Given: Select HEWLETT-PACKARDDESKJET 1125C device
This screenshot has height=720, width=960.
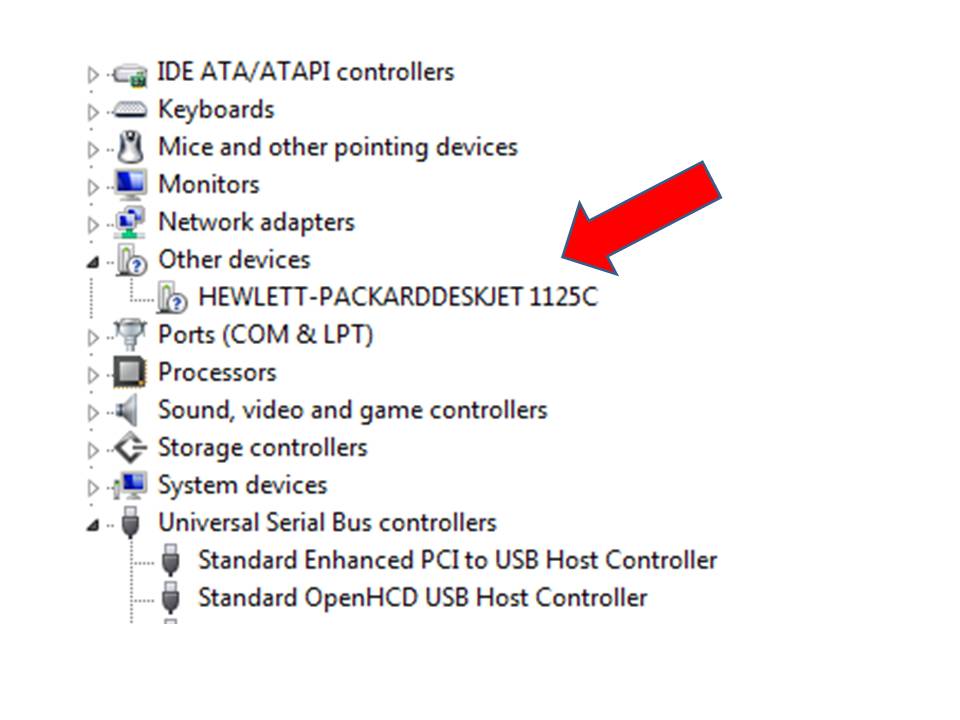Looking at the screenshot, I should coord(397,297).
